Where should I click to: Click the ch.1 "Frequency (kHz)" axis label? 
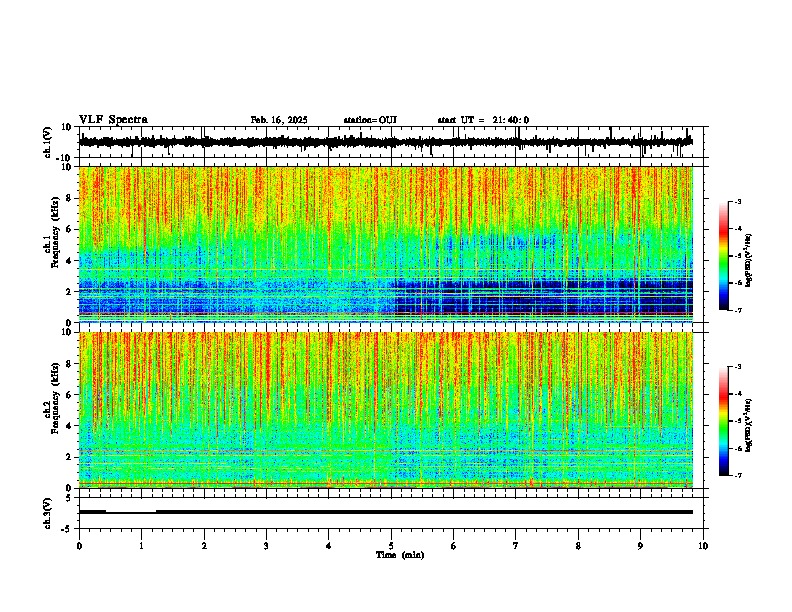click(x=56, y=232)
